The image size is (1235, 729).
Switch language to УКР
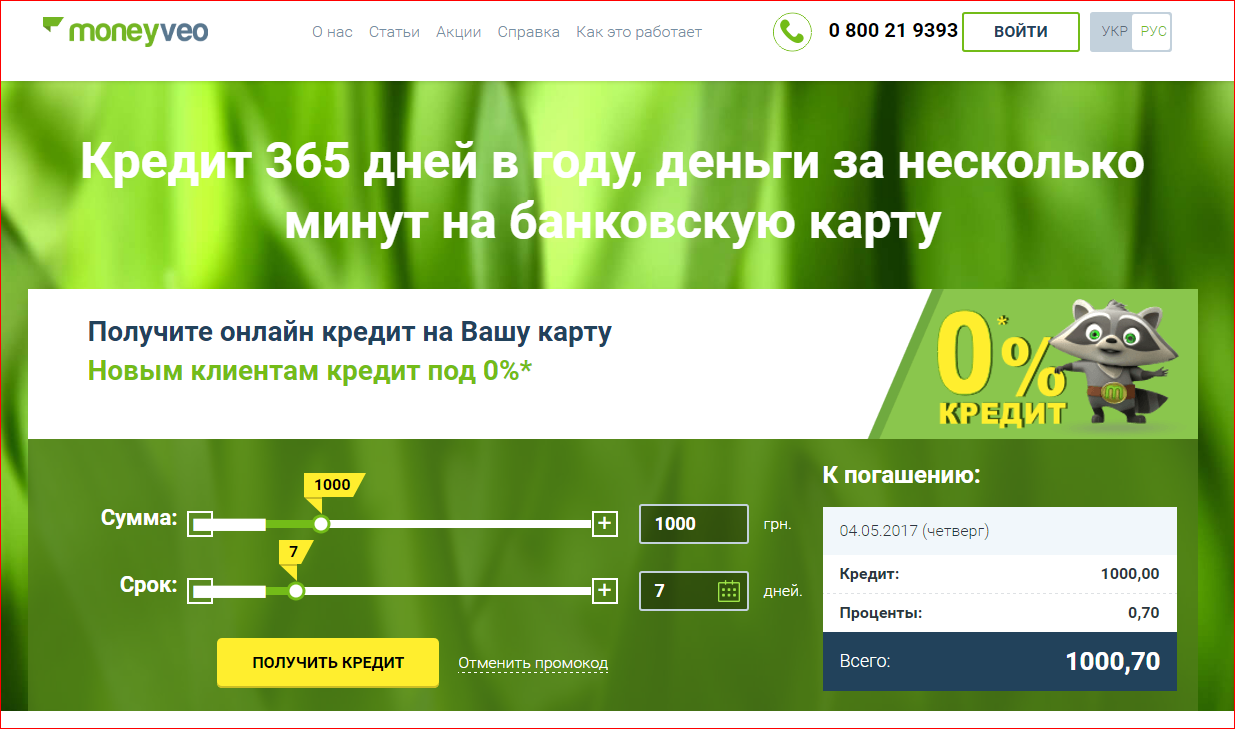click(1113, 32)
